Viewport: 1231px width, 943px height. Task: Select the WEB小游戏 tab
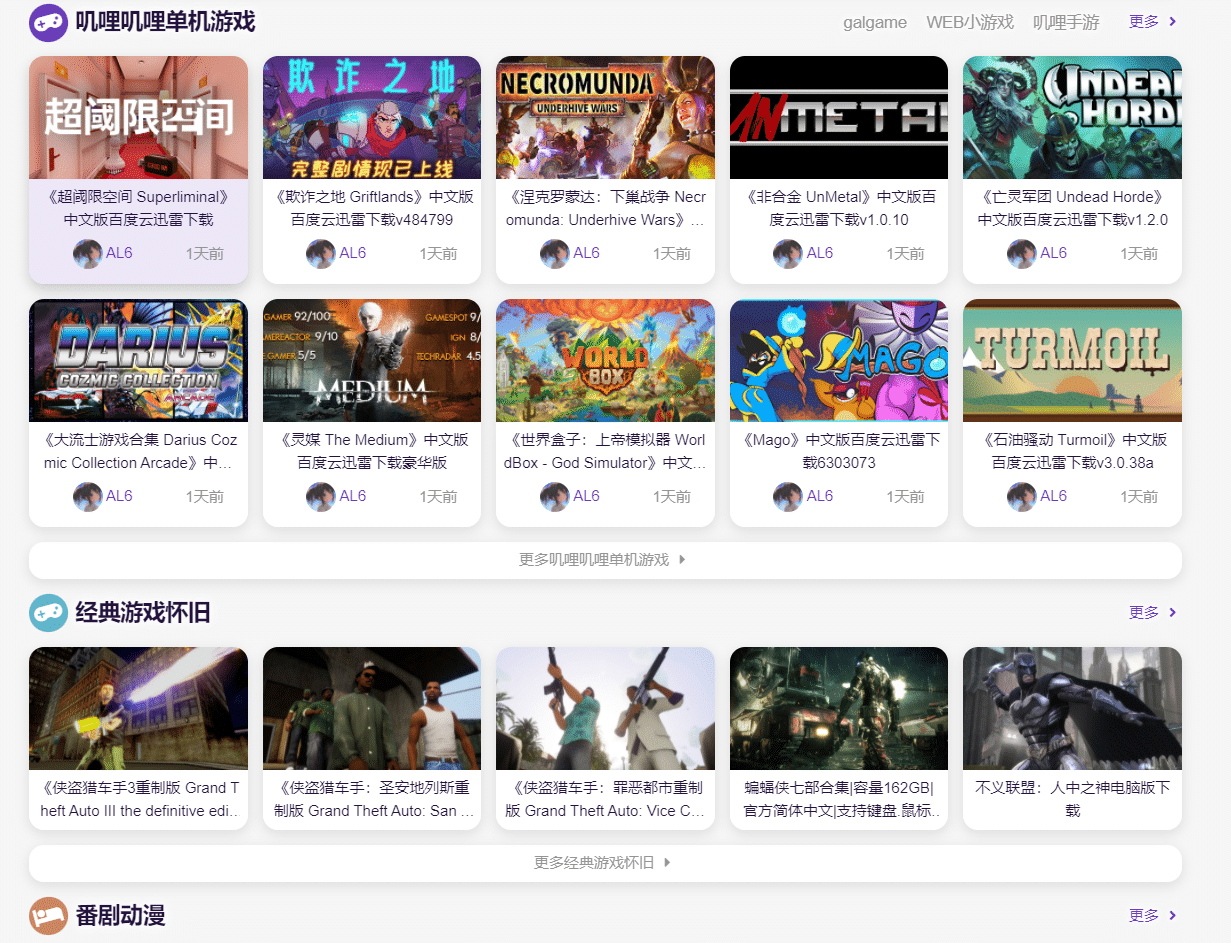(969, 22)
